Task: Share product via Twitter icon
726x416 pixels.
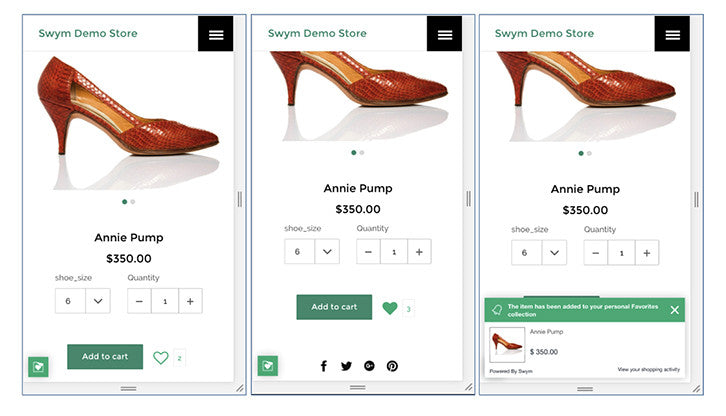Action: 346,366
